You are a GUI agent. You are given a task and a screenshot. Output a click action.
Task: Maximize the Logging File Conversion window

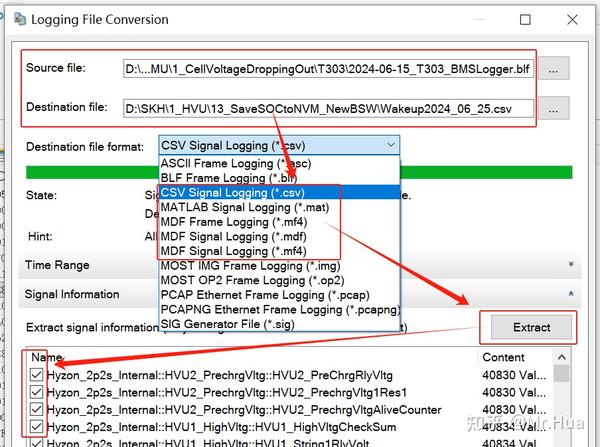(525, 19)
